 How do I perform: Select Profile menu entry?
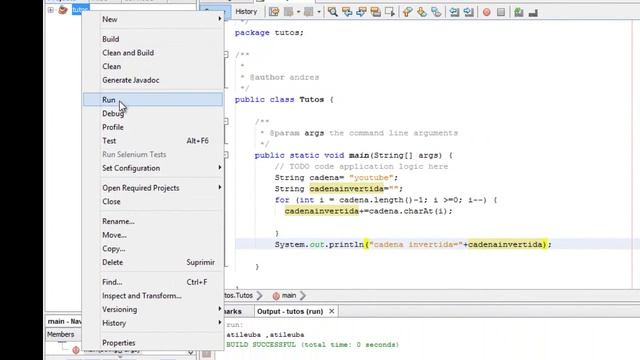point(153,127)
